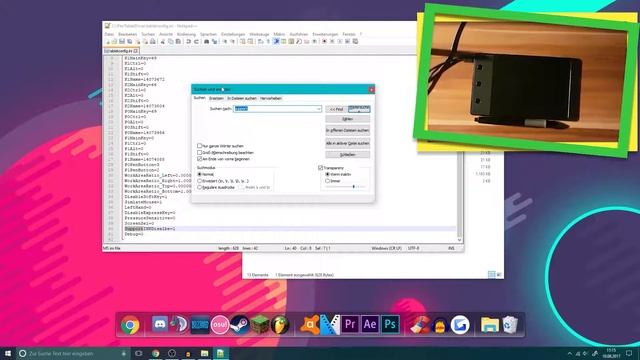Select the Erweitert search mode radio

pos(200,181)
